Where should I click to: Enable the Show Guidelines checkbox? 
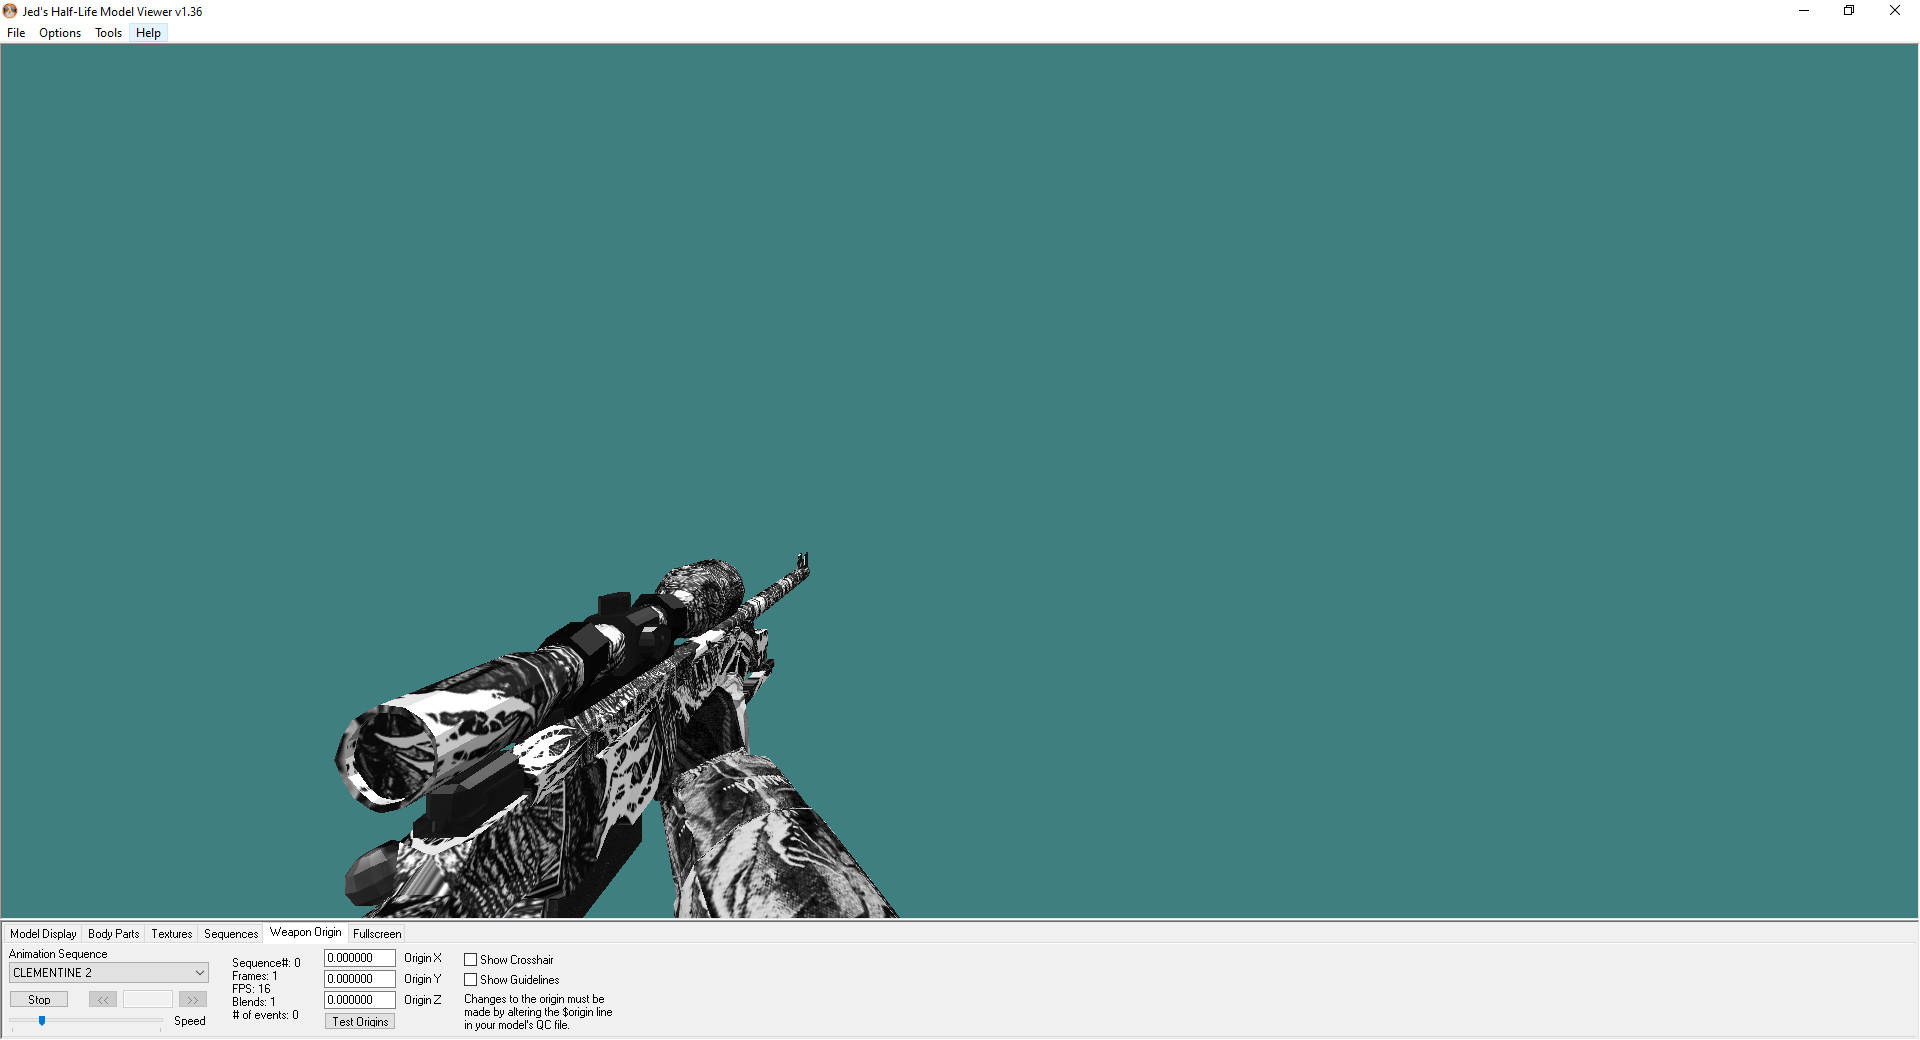tap(470, 980)
